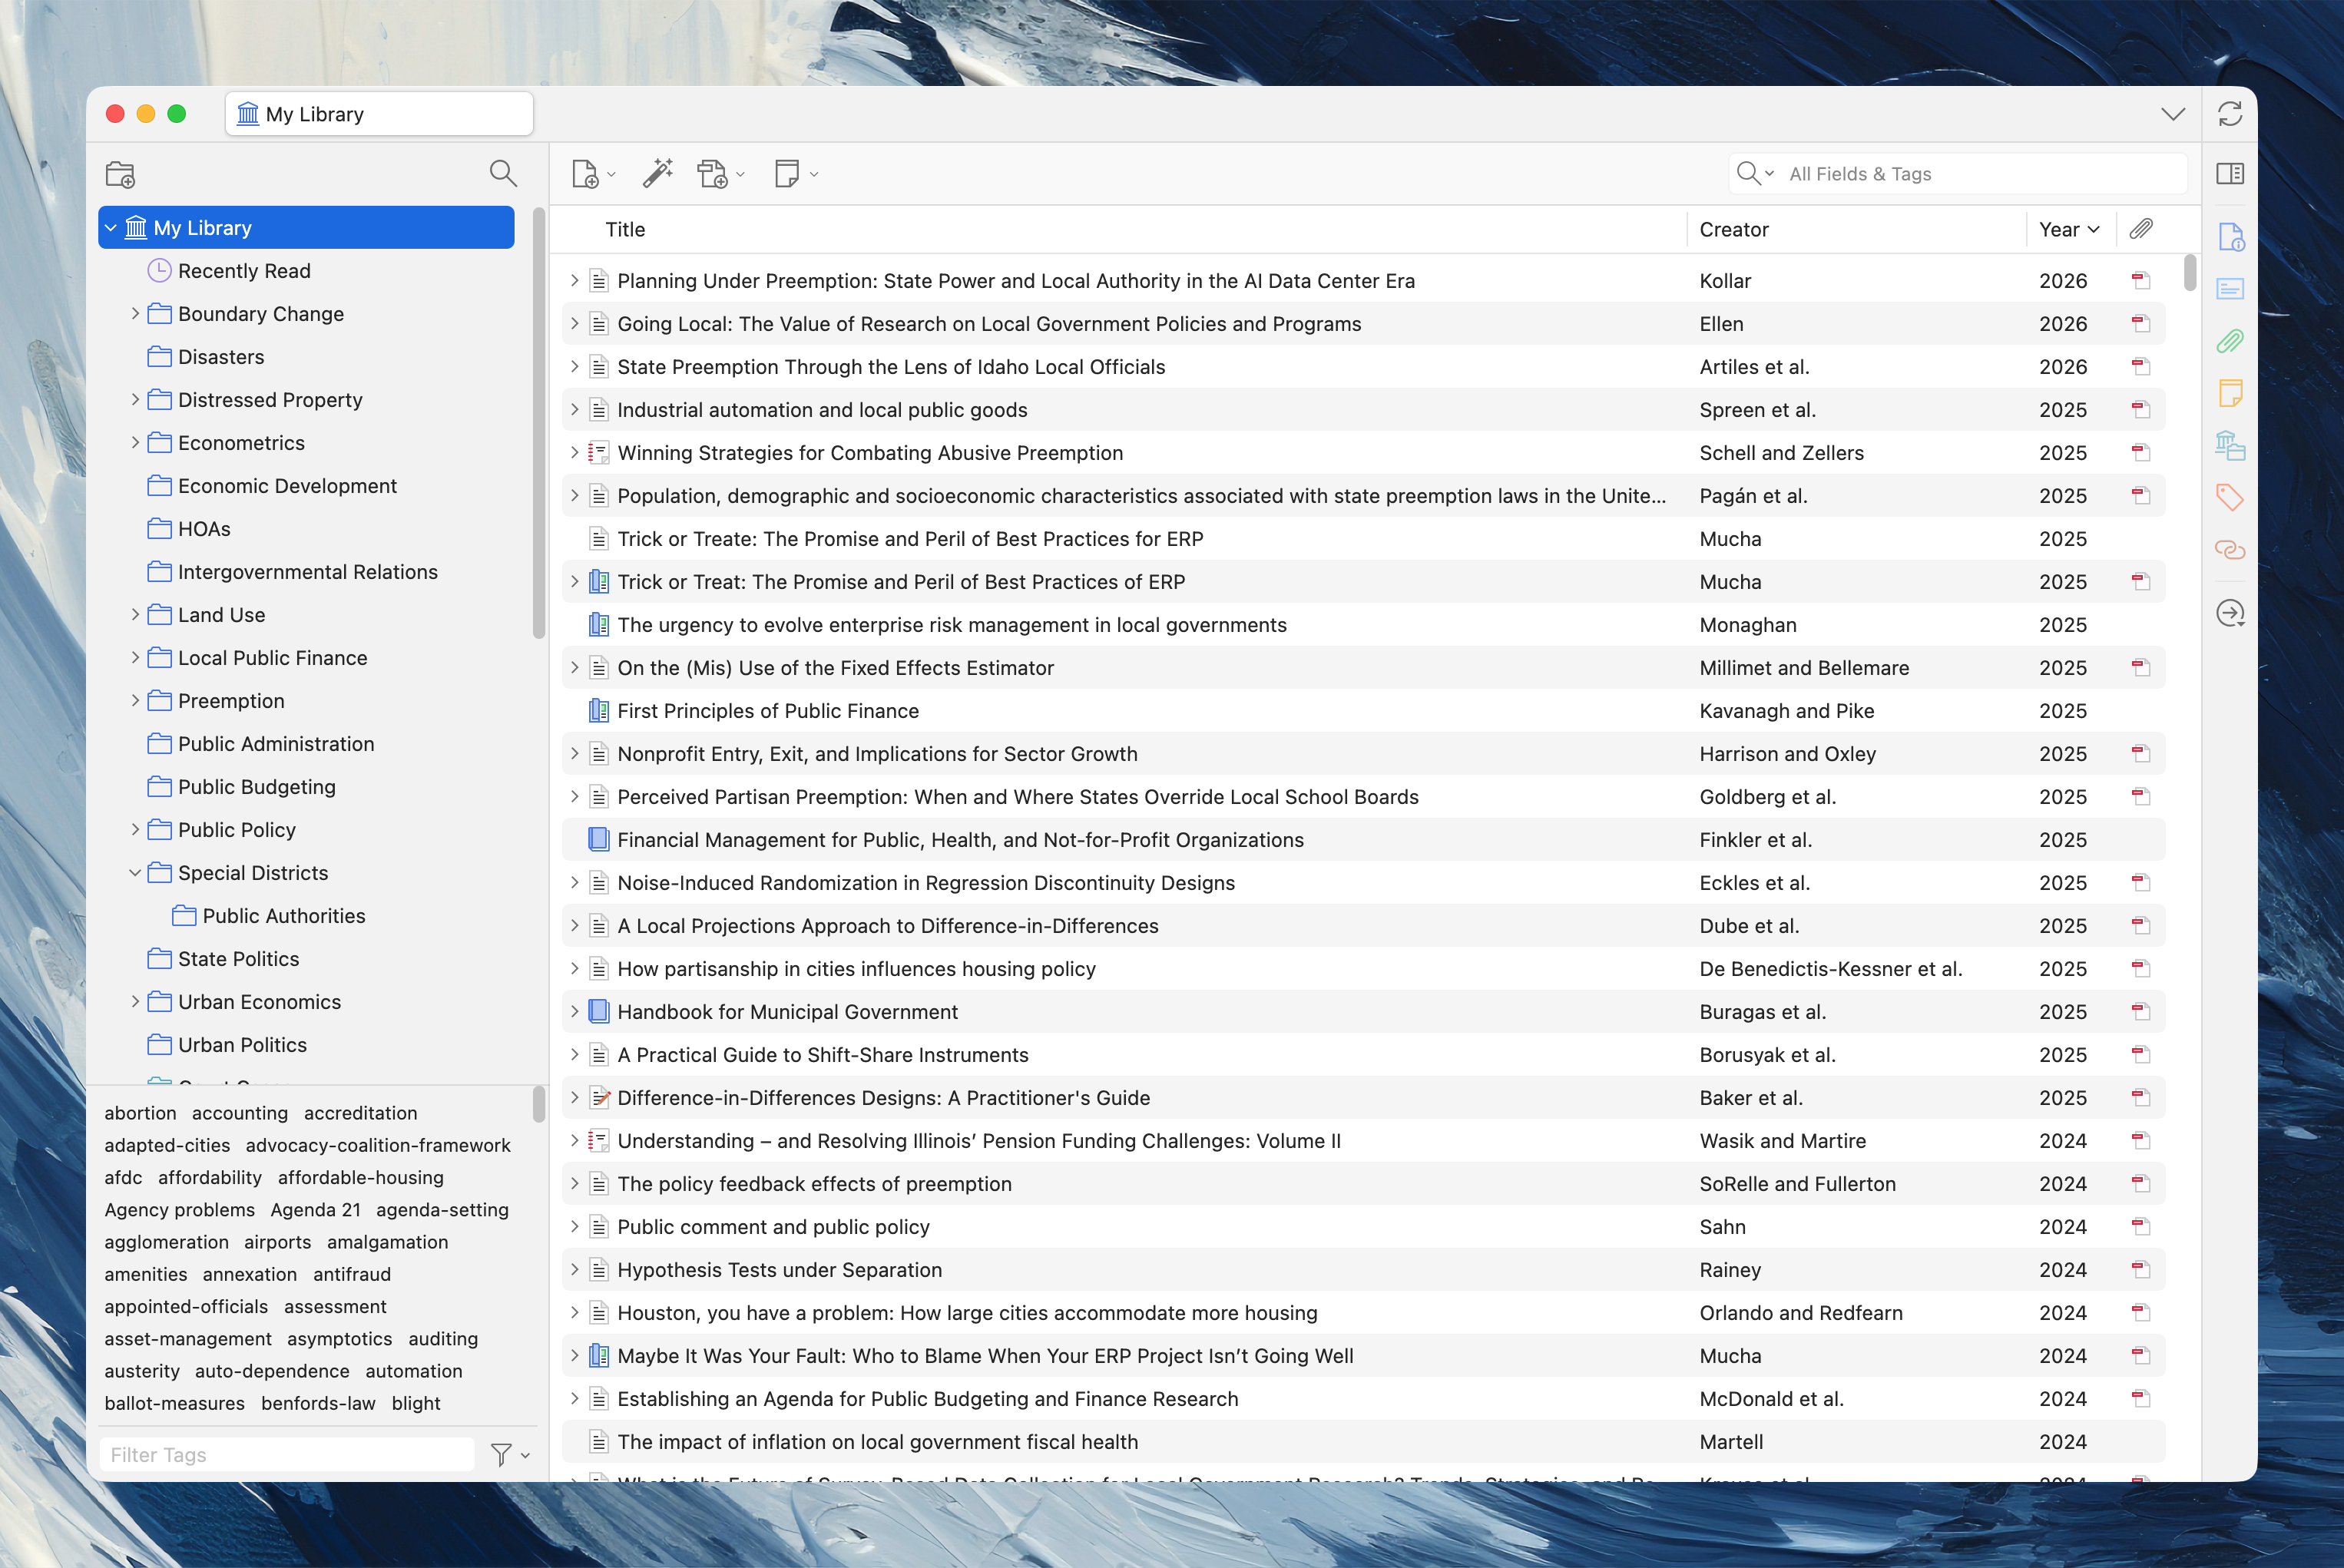Sort by the Title column header
2344x1568 pixels.
point(625,229)
